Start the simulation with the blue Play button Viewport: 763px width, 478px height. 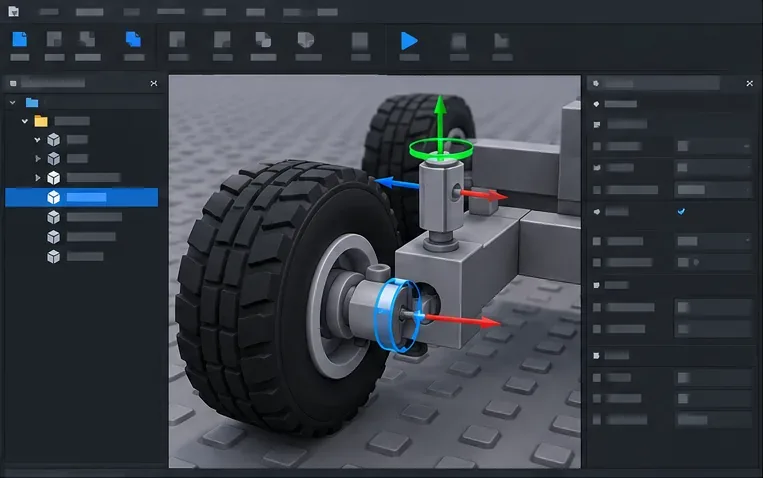click(x=409, y=40)
